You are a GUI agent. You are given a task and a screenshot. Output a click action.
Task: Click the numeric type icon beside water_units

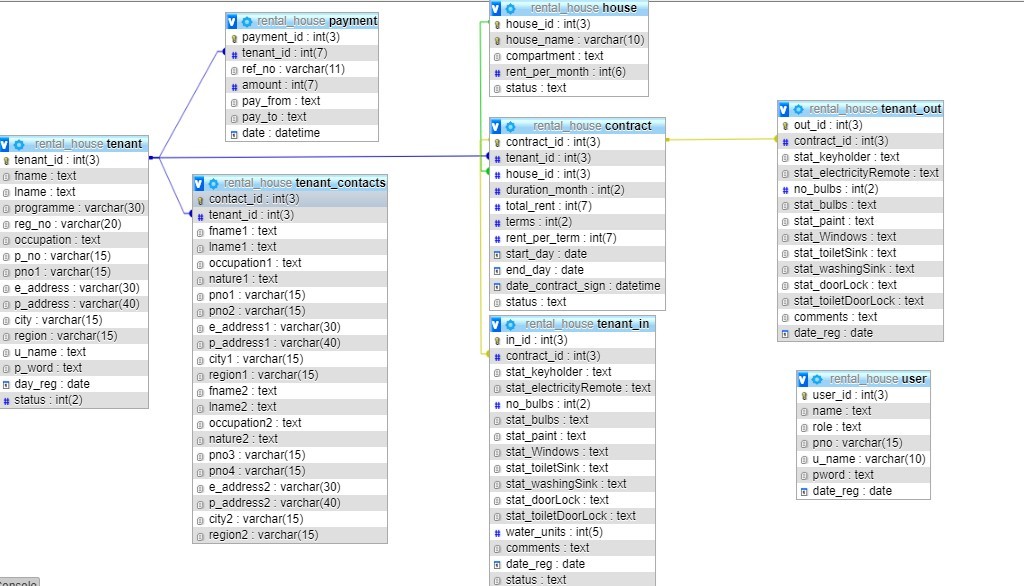coord(498,533)
